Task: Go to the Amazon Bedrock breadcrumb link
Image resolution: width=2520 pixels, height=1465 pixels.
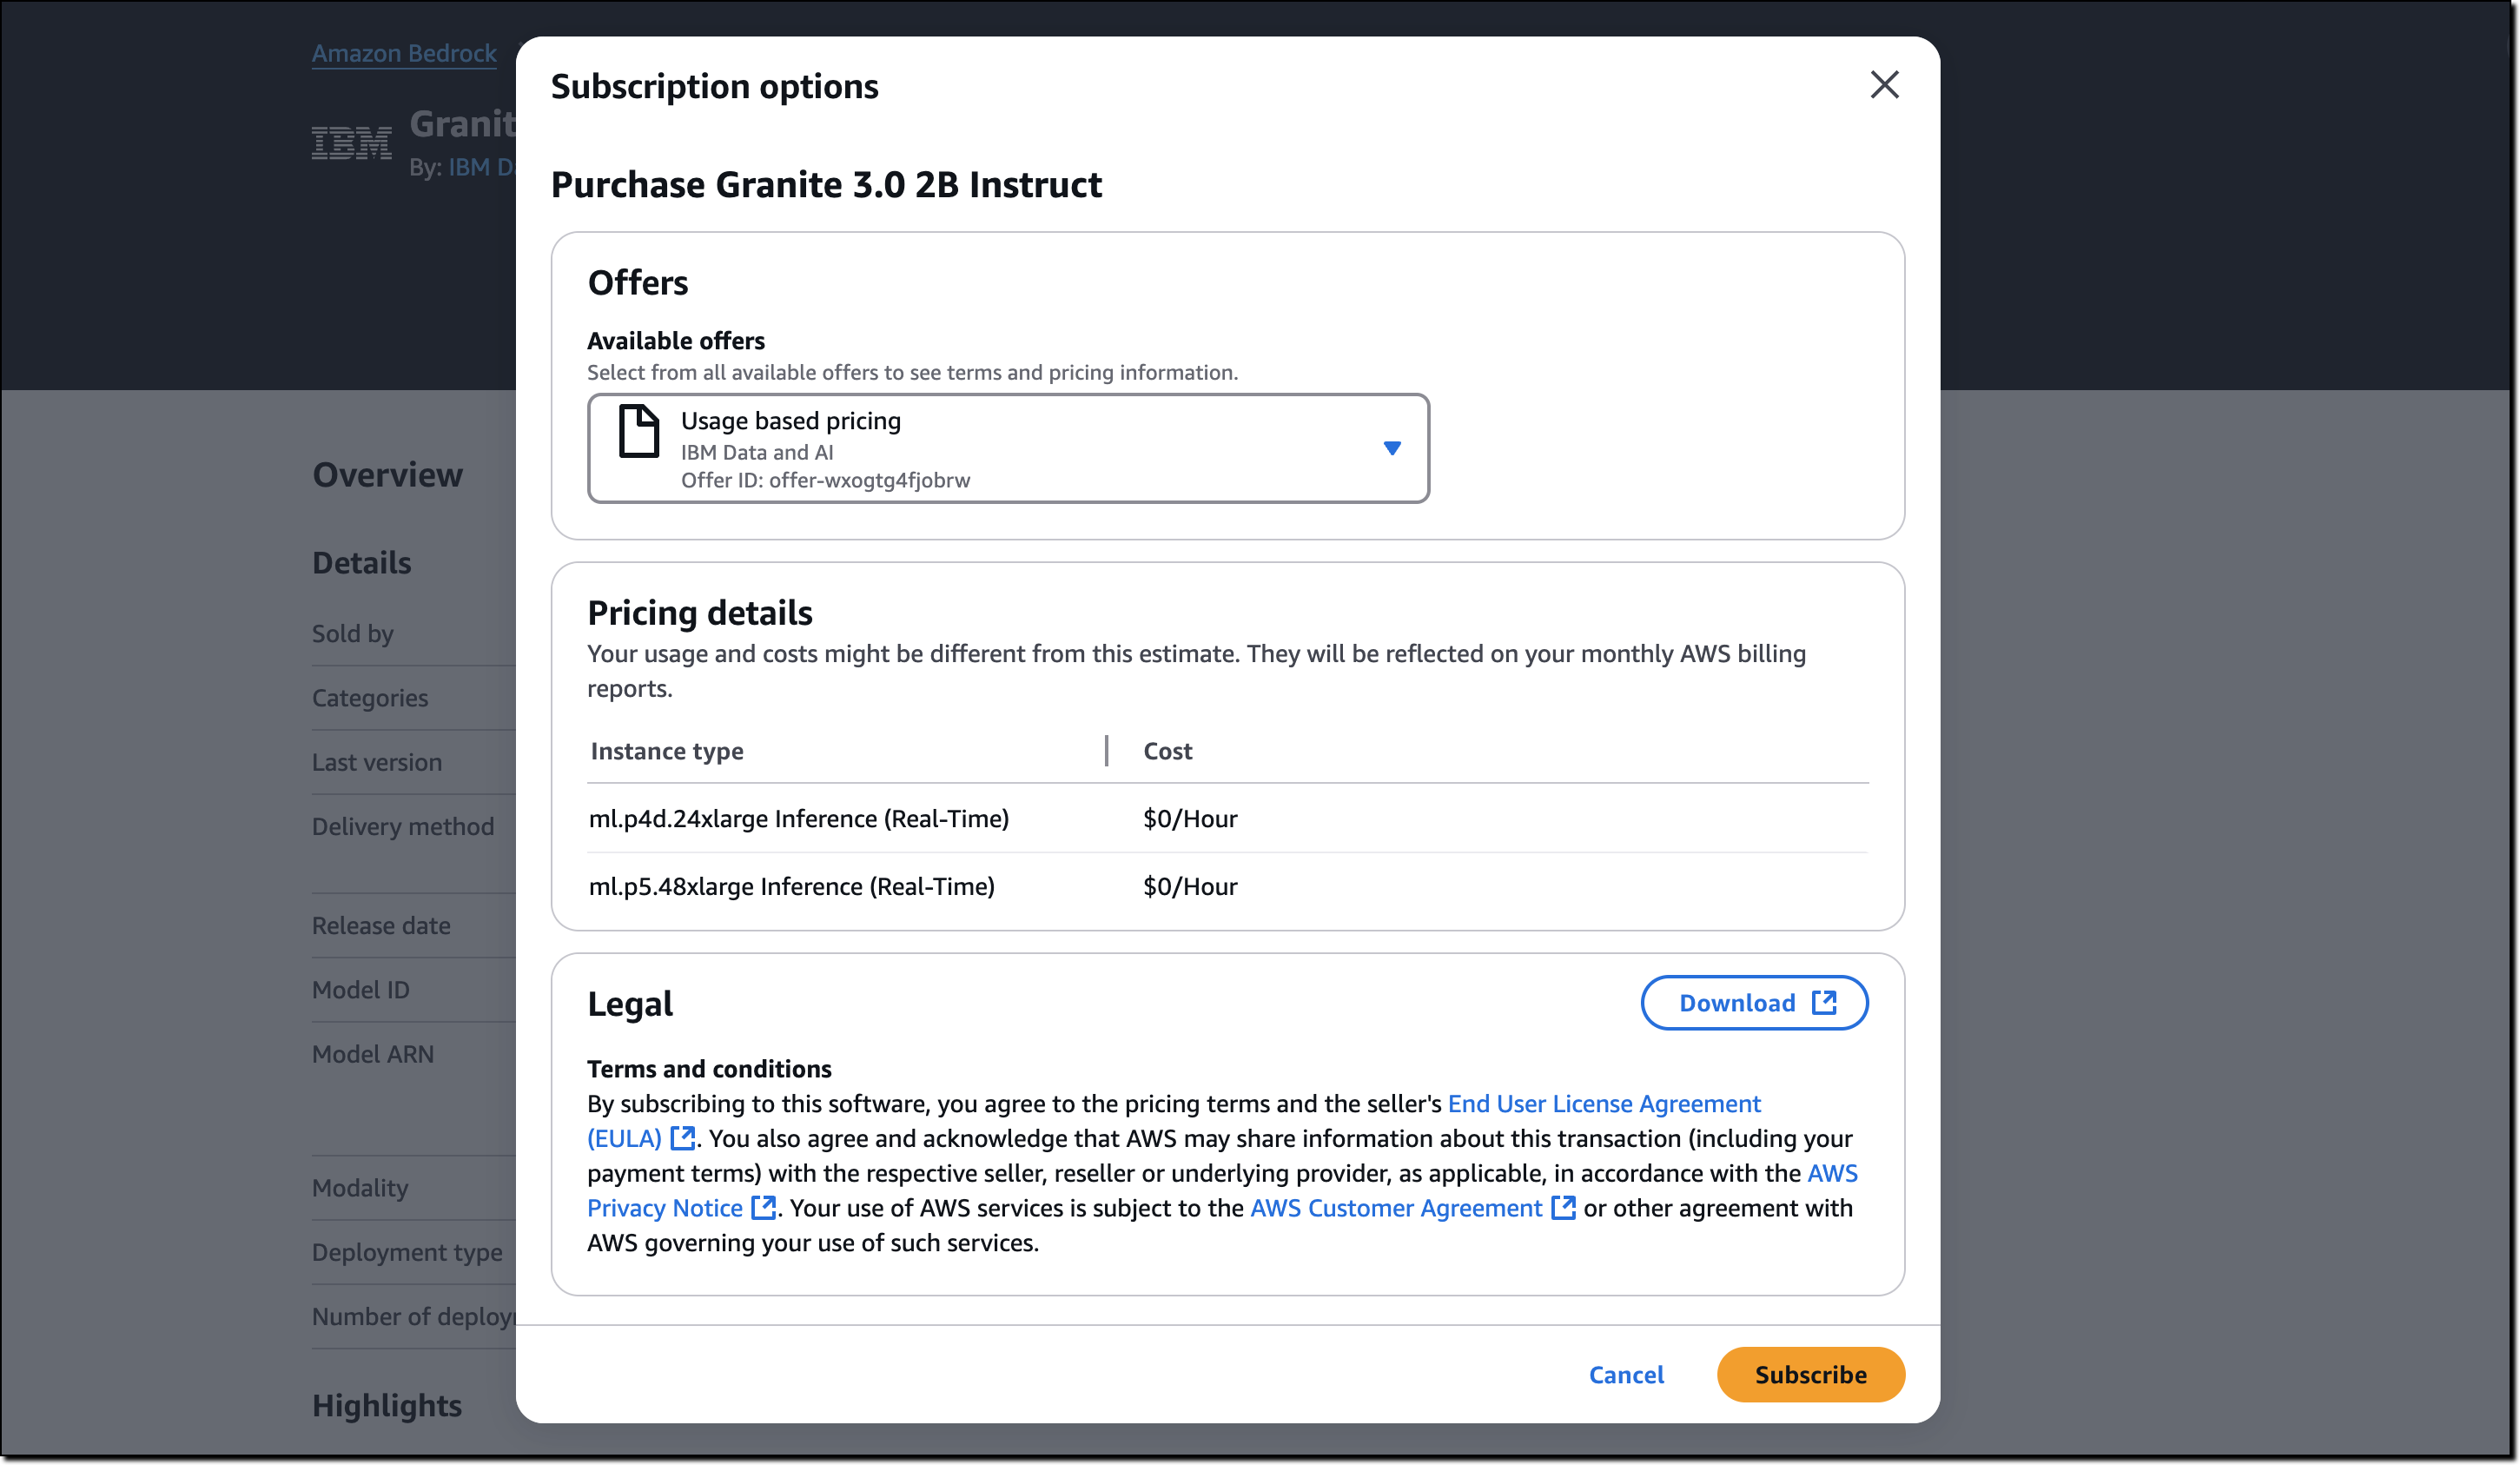Action: [404, 53]
